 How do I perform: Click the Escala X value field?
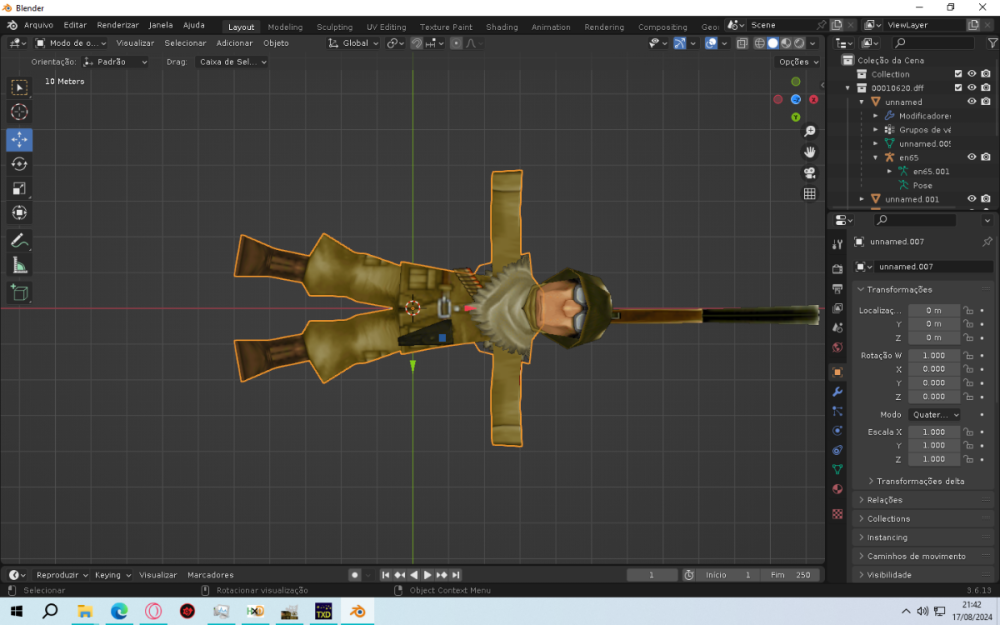[934, 432]
